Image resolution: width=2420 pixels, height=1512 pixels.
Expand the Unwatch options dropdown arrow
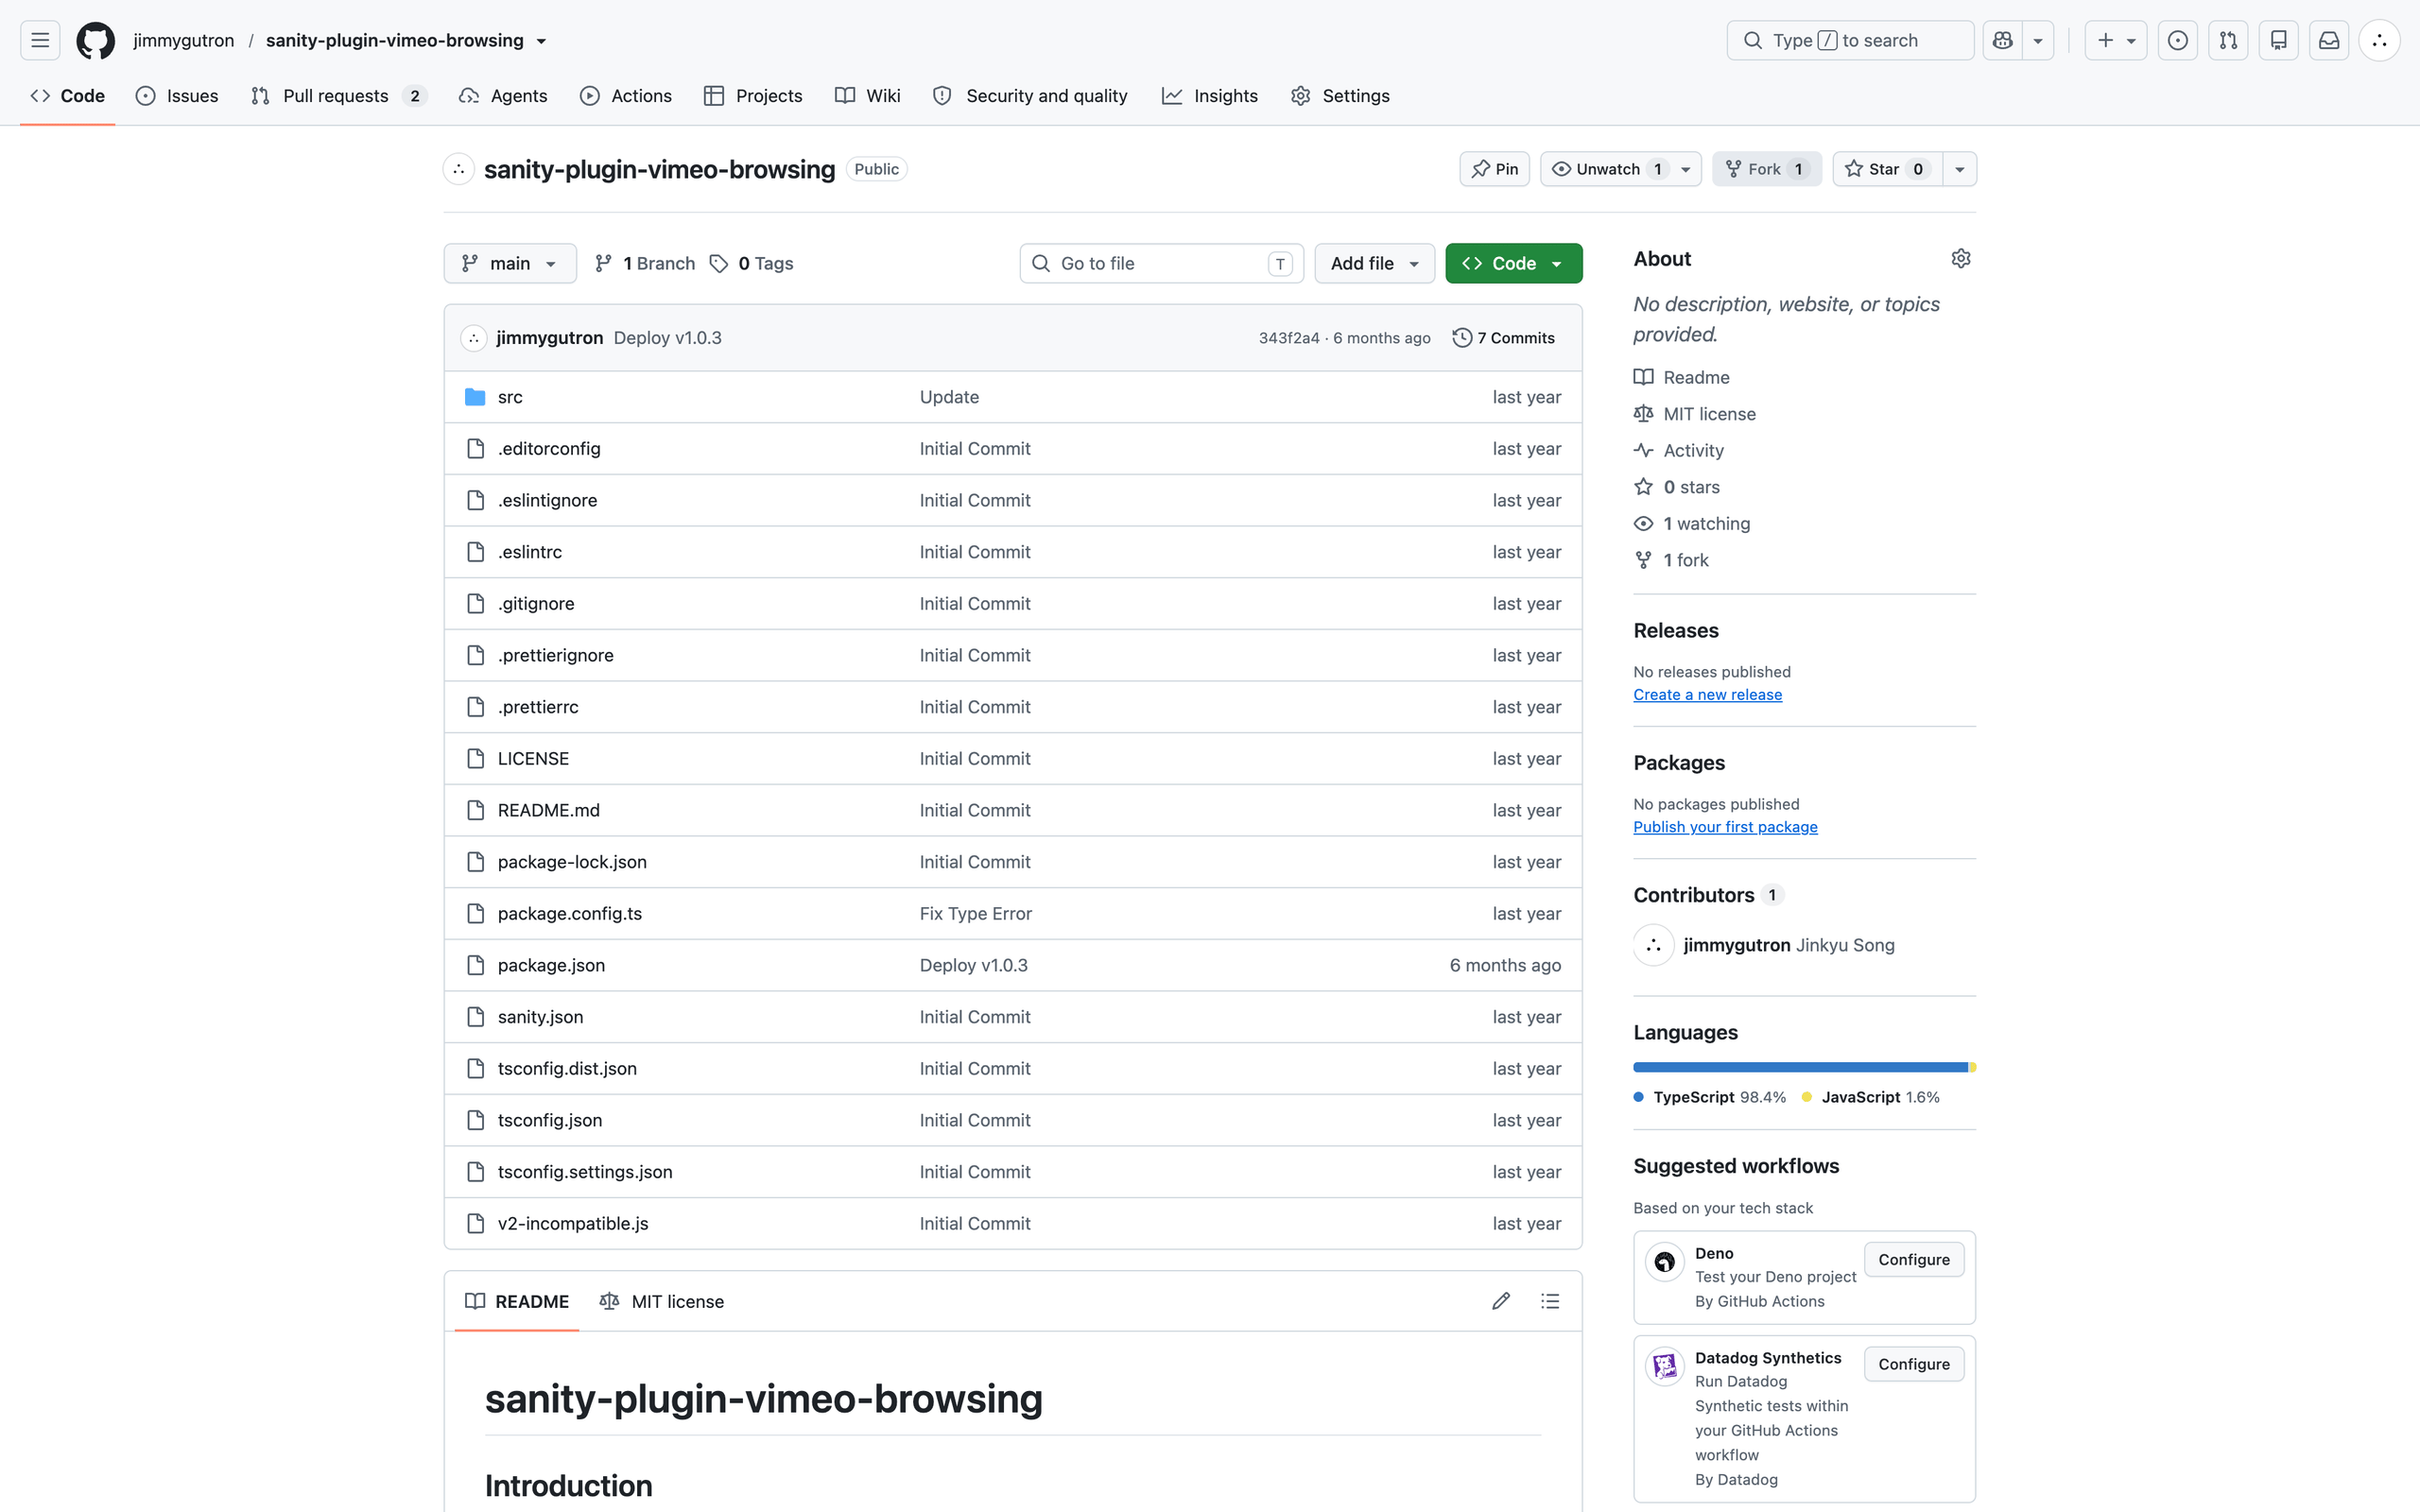[1686, 169]
